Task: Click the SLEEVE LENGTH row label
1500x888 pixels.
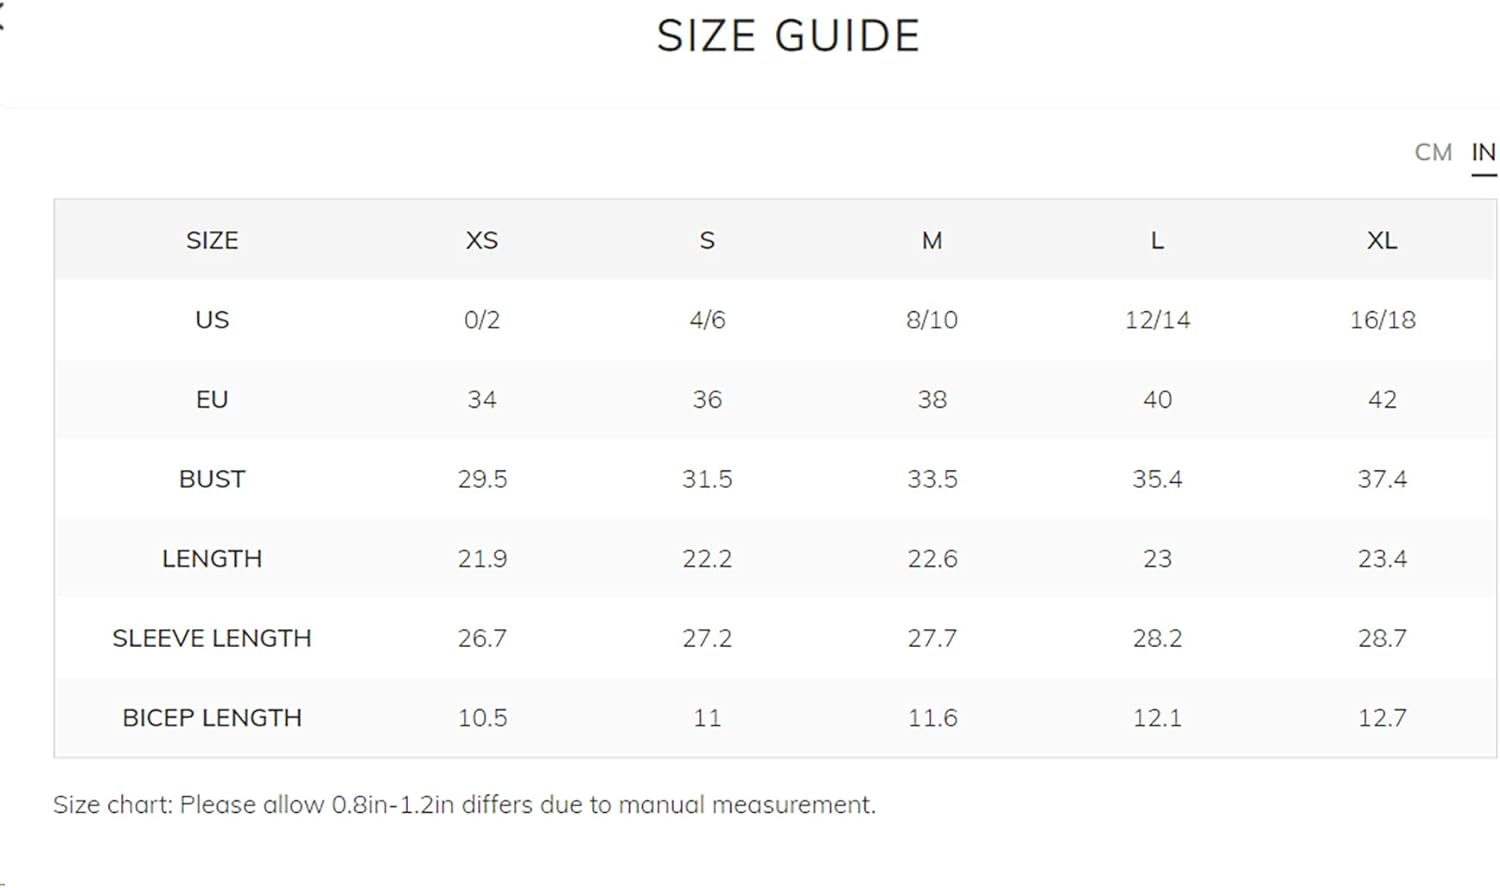Action: [x=212, y=638]
